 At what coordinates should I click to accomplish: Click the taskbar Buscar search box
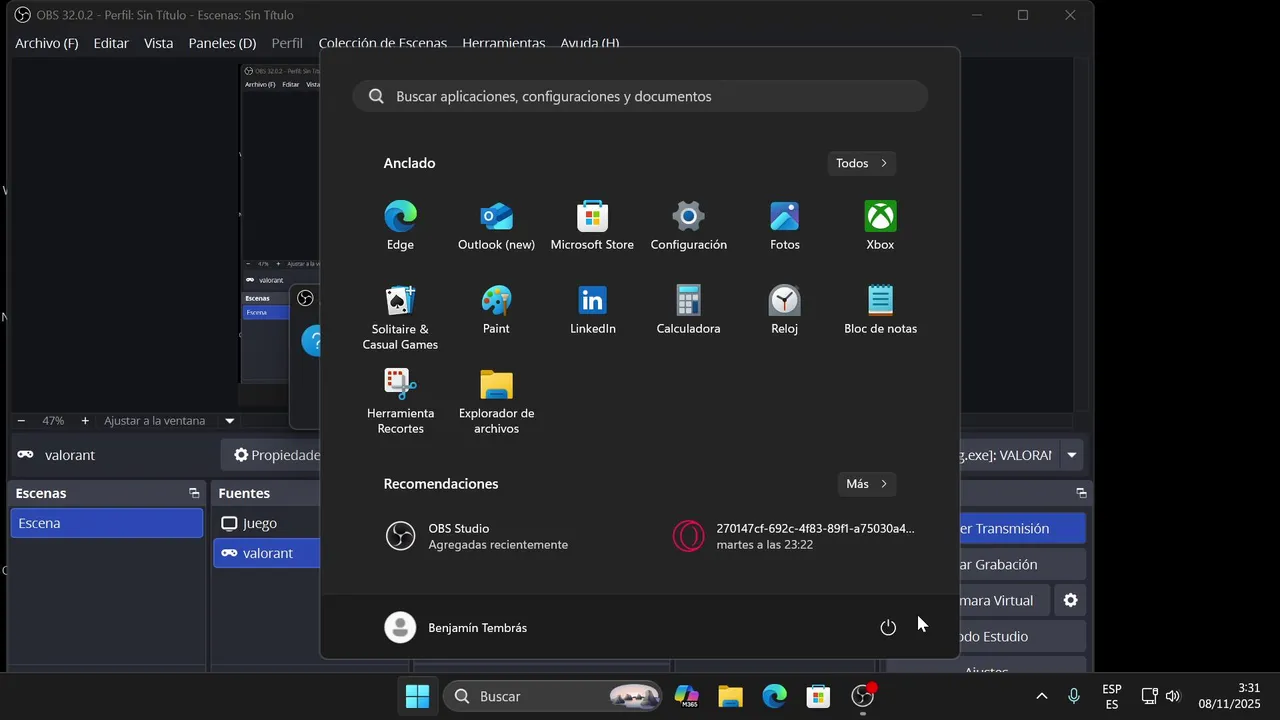coord(554,696)
